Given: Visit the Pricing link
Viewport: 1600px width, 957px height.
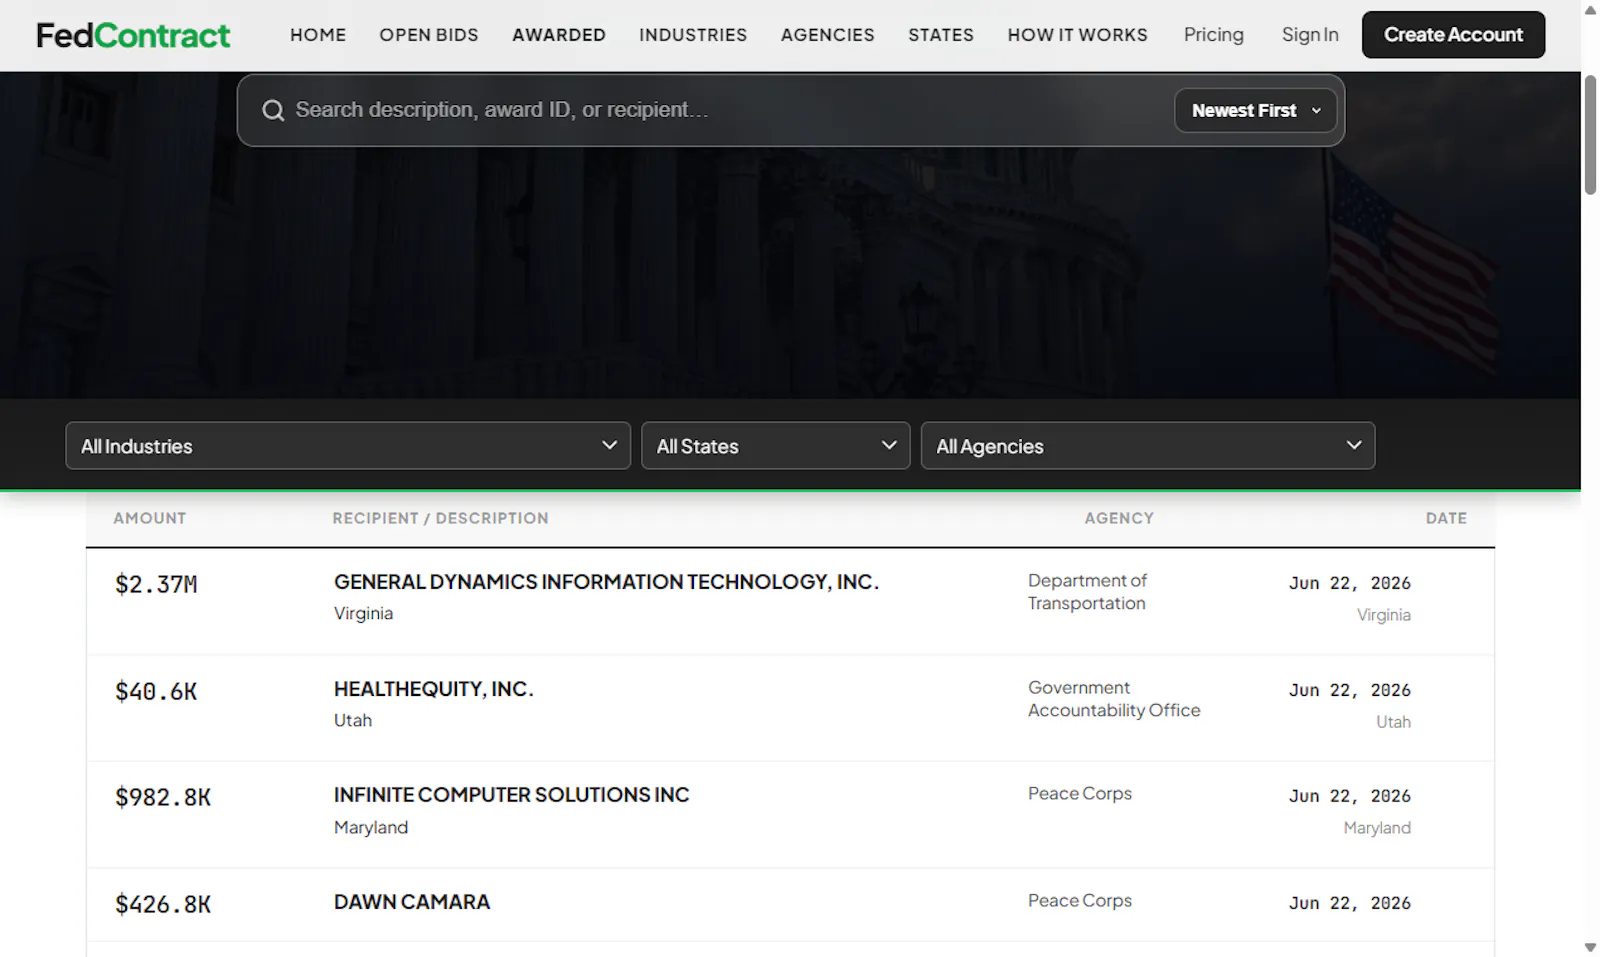Looking at the screenshot, I should tap(1214, 35).
